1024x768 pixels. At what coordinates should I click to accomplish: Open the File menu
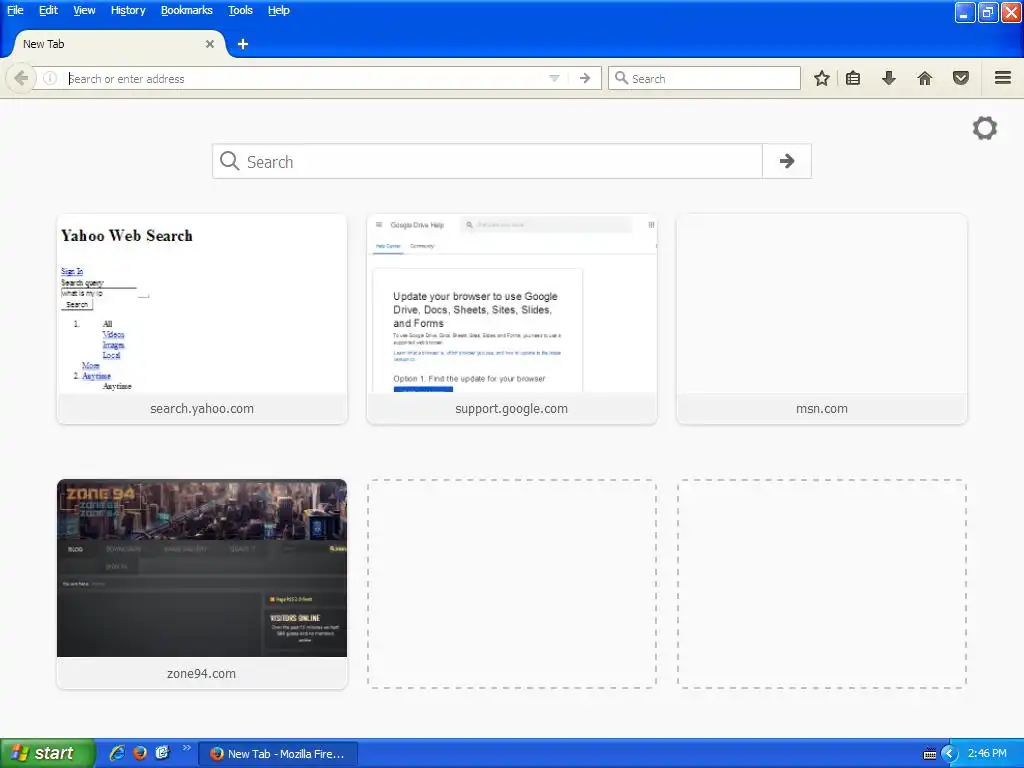(x=15, y=10)
